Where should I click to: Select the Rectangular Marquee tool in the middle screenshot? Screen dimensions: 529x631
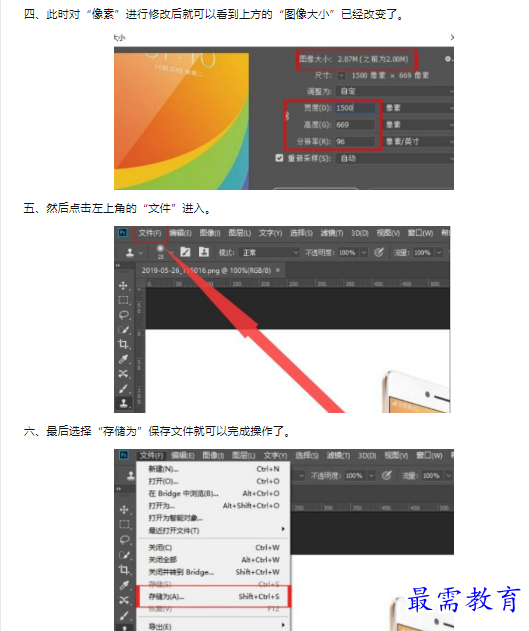click(123, 300)
